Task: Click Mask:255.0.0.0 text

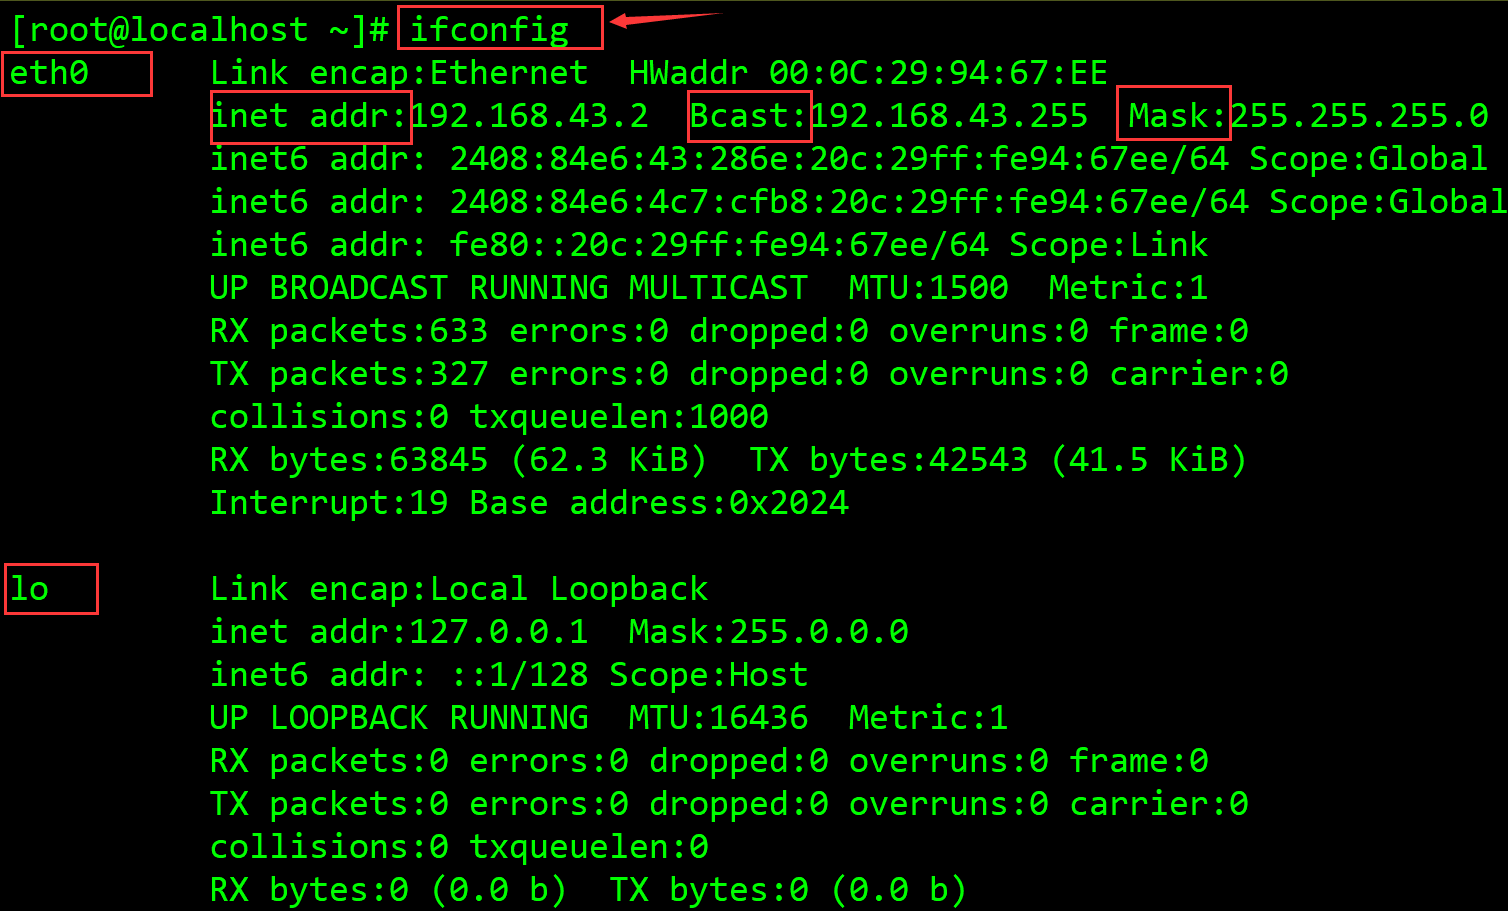Action: coord(769,632)
